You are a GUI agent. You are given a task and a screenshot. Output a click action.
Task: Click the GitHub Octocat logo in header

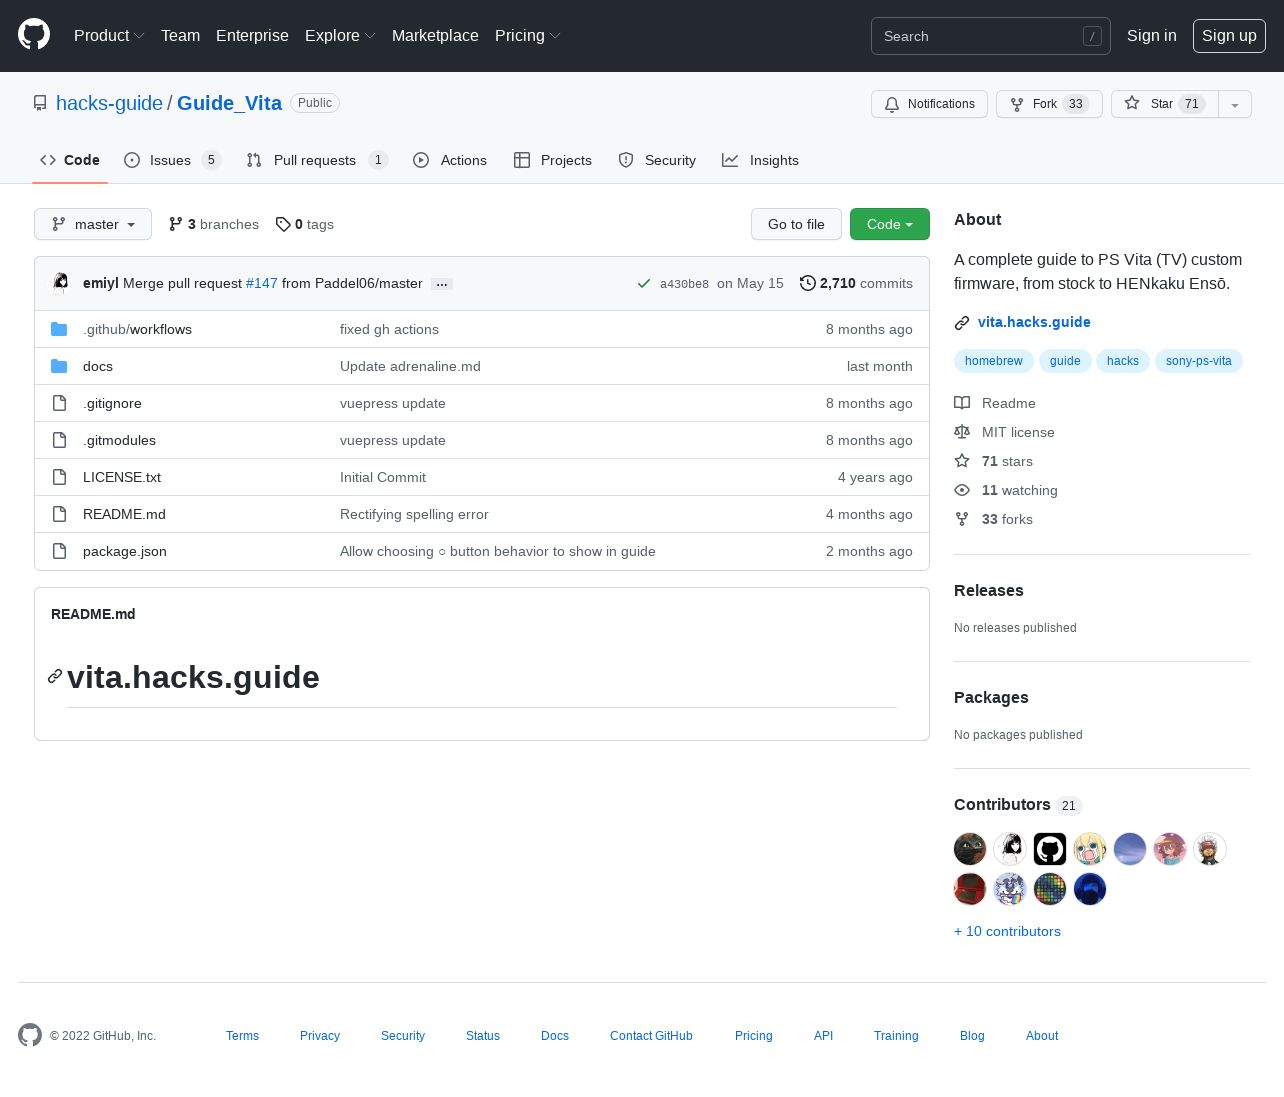coord(34,35)
